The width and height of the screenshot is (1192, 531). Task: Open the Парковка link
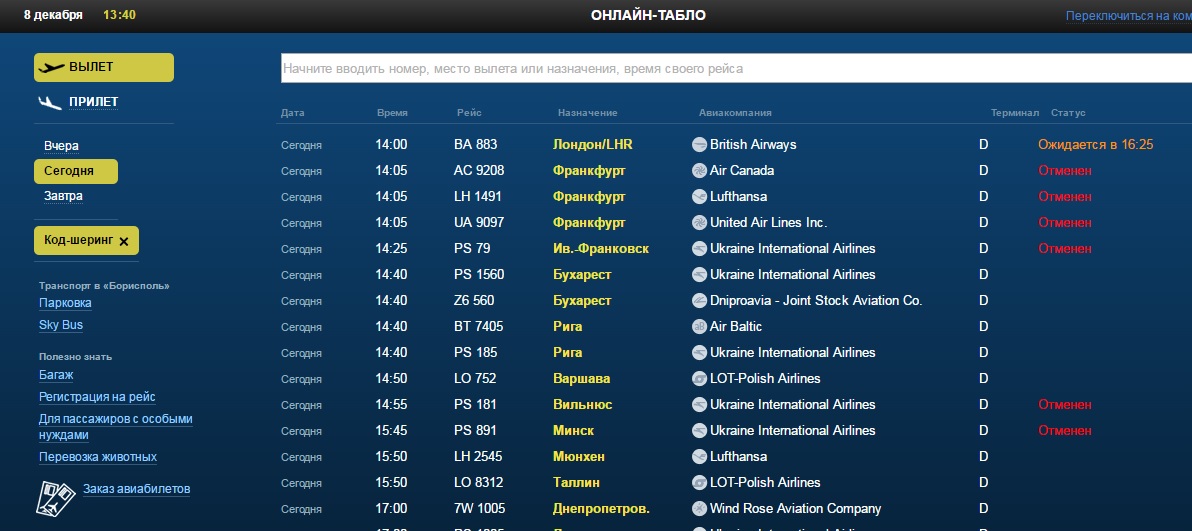click(x=65, y=303)
